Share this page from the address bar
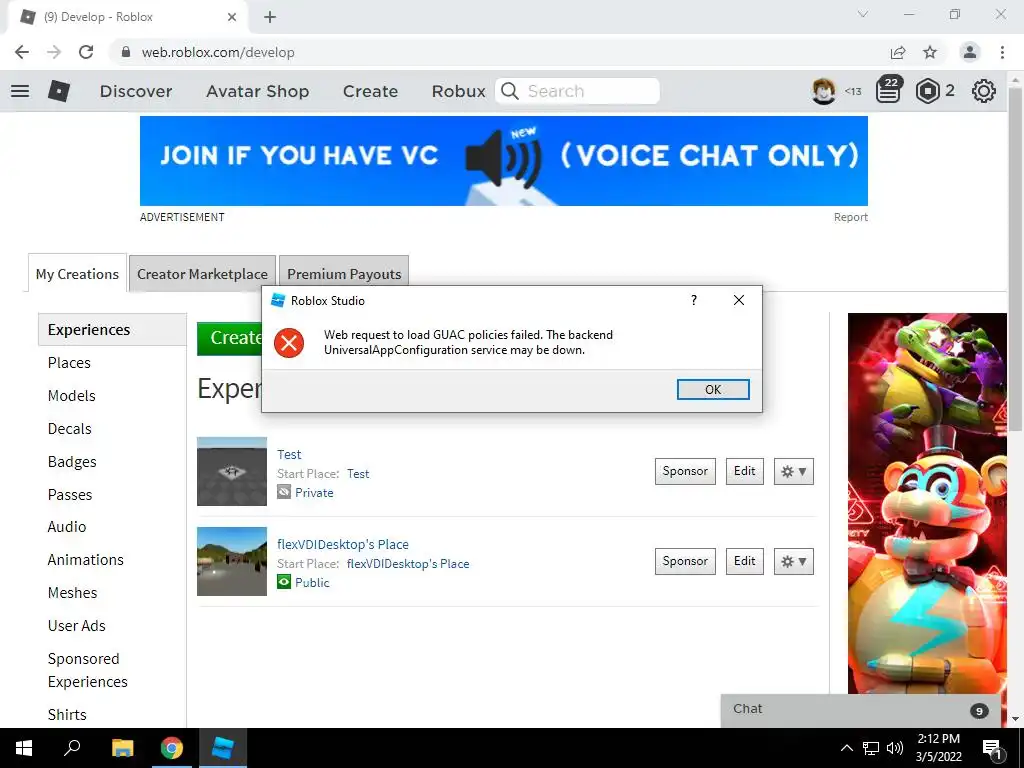The height and width of the screenshot is (768, 1024). (x=898, y=52)
